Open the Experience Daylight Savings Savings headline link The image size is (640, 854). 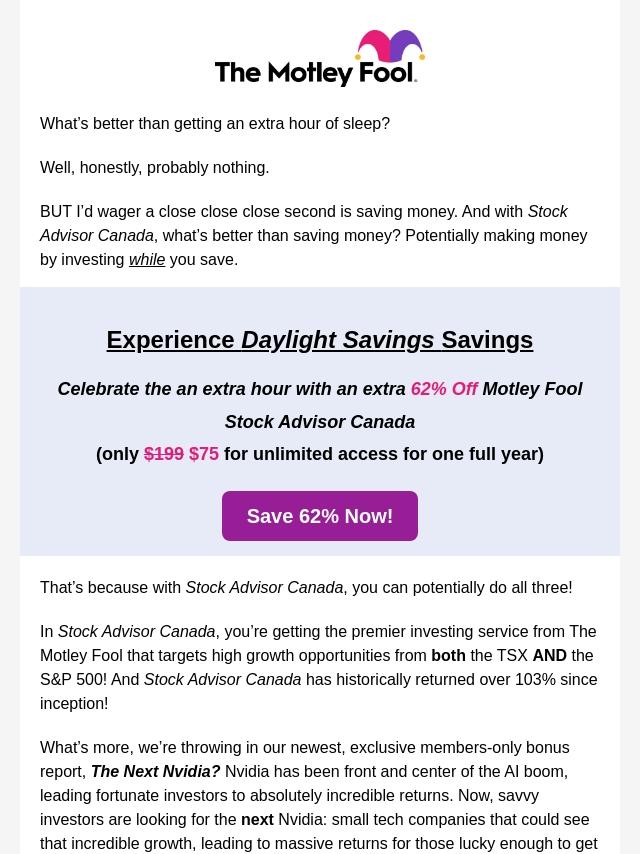tap(319, 340)
